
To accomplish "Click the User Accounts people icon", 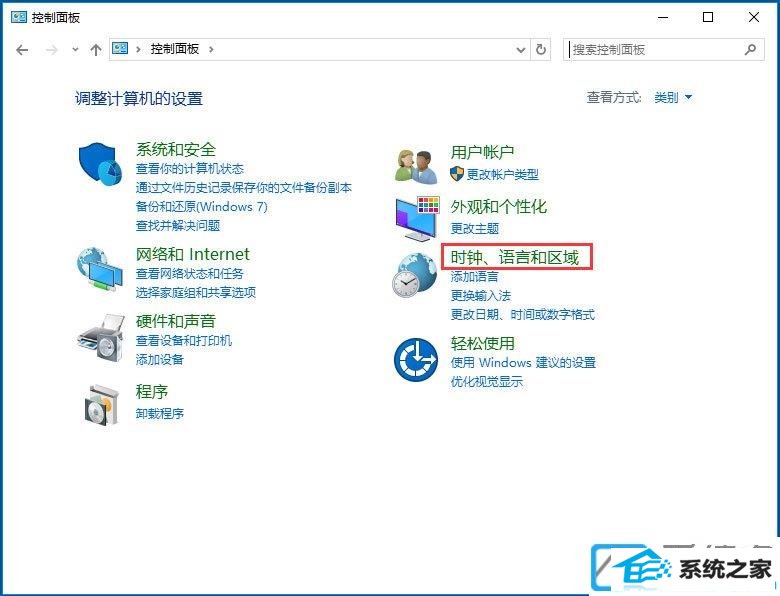I will coord(416,166).
